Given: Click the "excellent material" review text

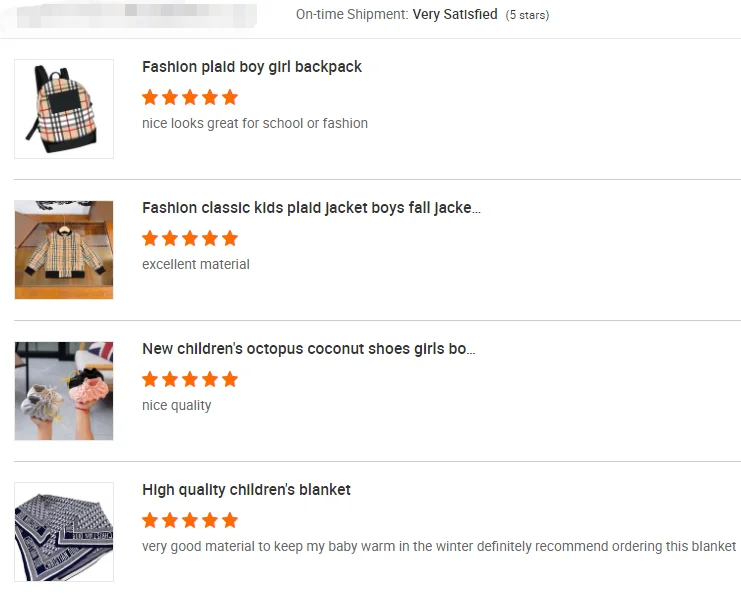Looking at the screenshot, I should (x=196, y=264).
